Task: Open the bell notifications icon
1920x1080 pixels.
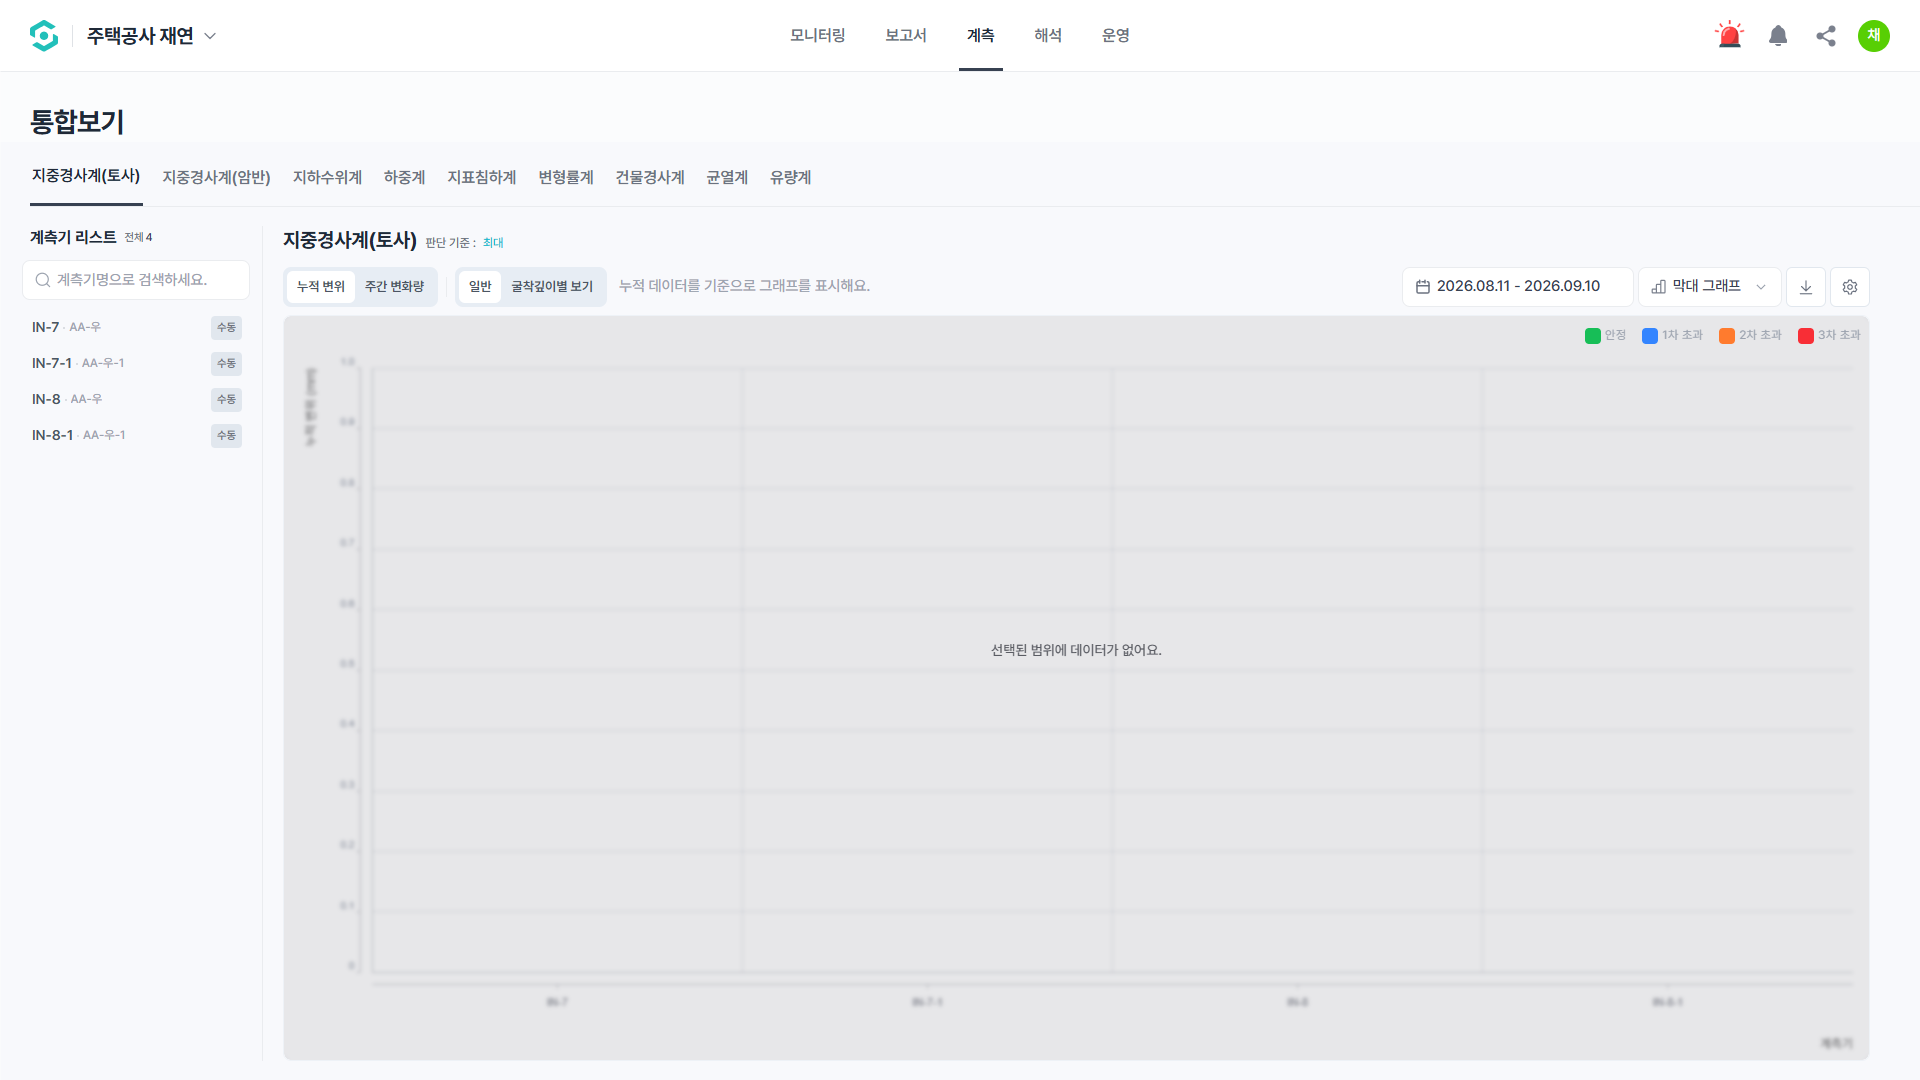Action: [1778, 36]
